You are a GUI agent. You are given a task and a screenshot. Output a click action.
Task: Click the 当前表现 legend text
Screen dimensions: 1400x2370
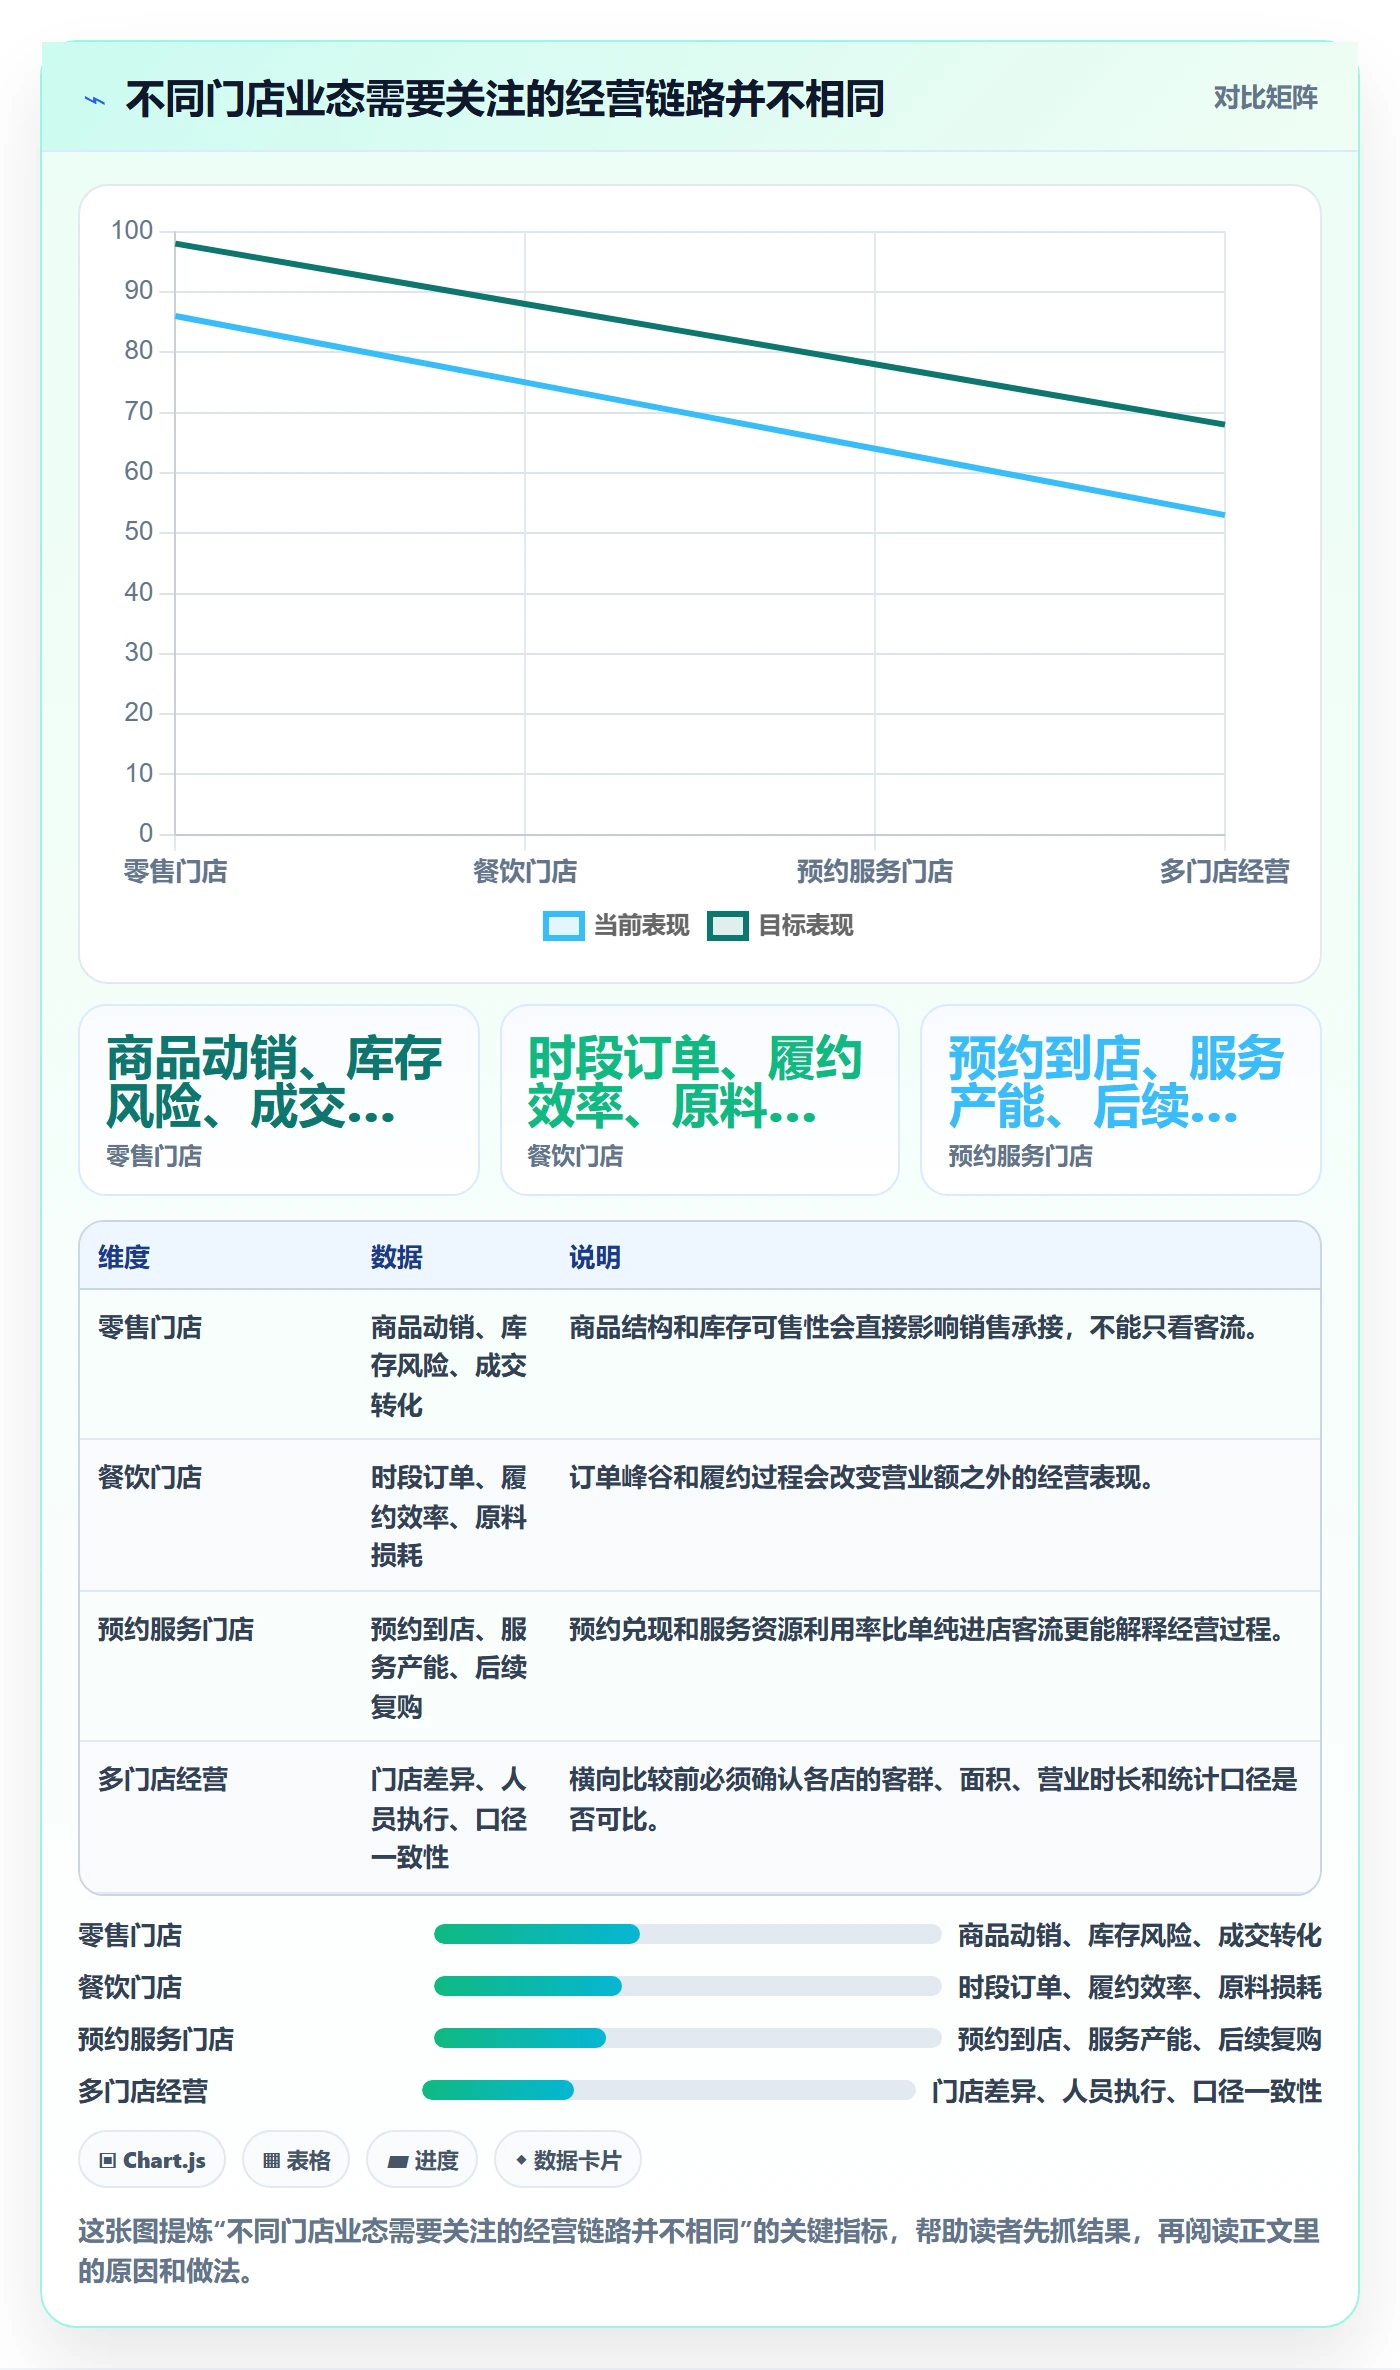642,926
